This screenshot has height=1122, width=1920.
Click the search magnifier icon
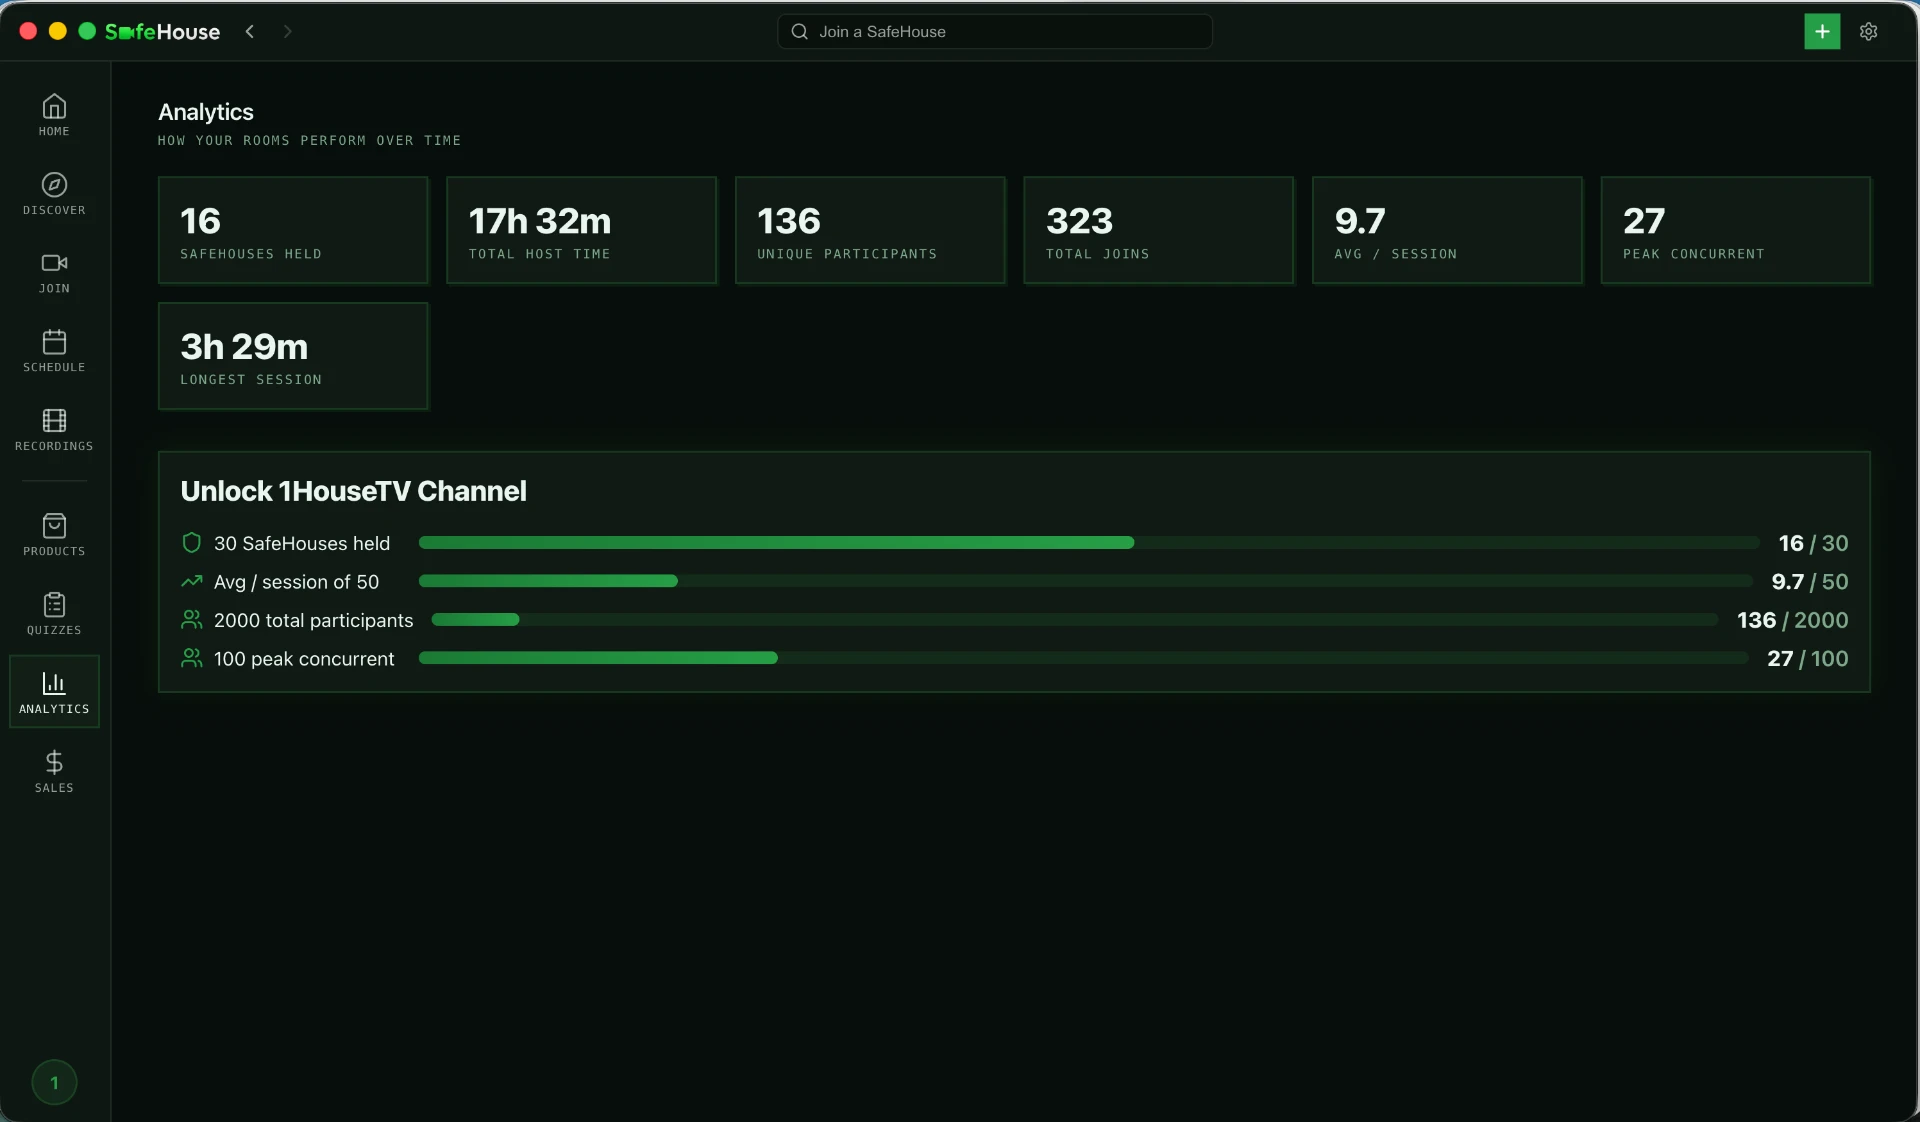(799, 31)
